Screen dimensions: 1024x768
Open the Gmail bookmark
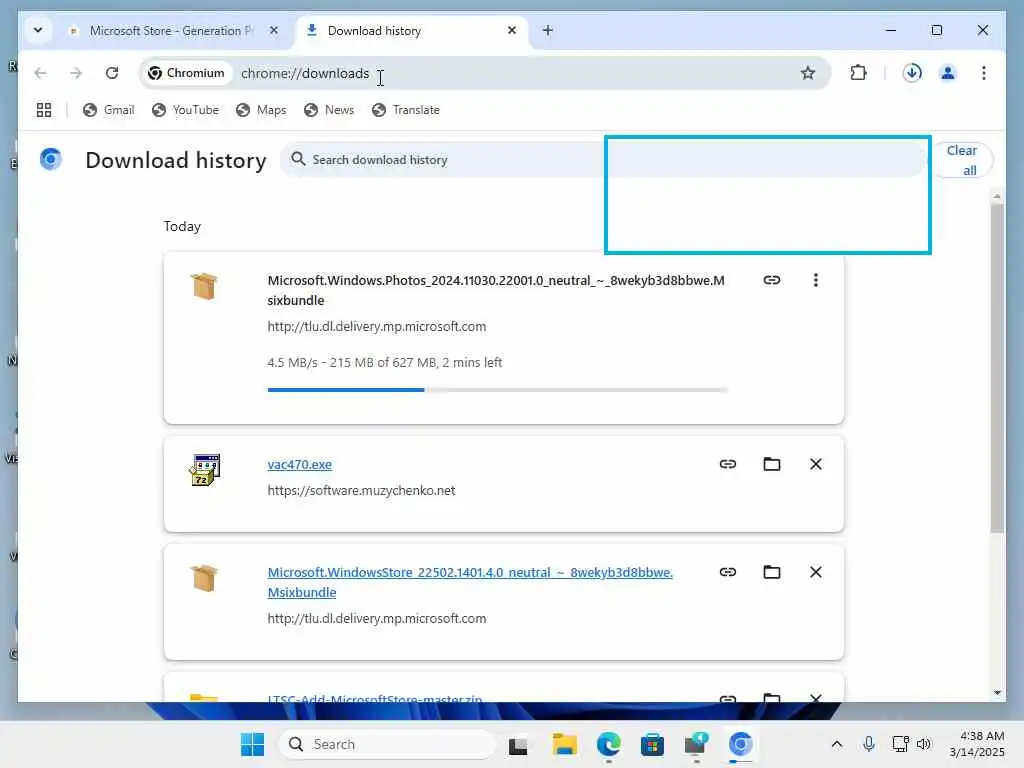tap(109, 110)
